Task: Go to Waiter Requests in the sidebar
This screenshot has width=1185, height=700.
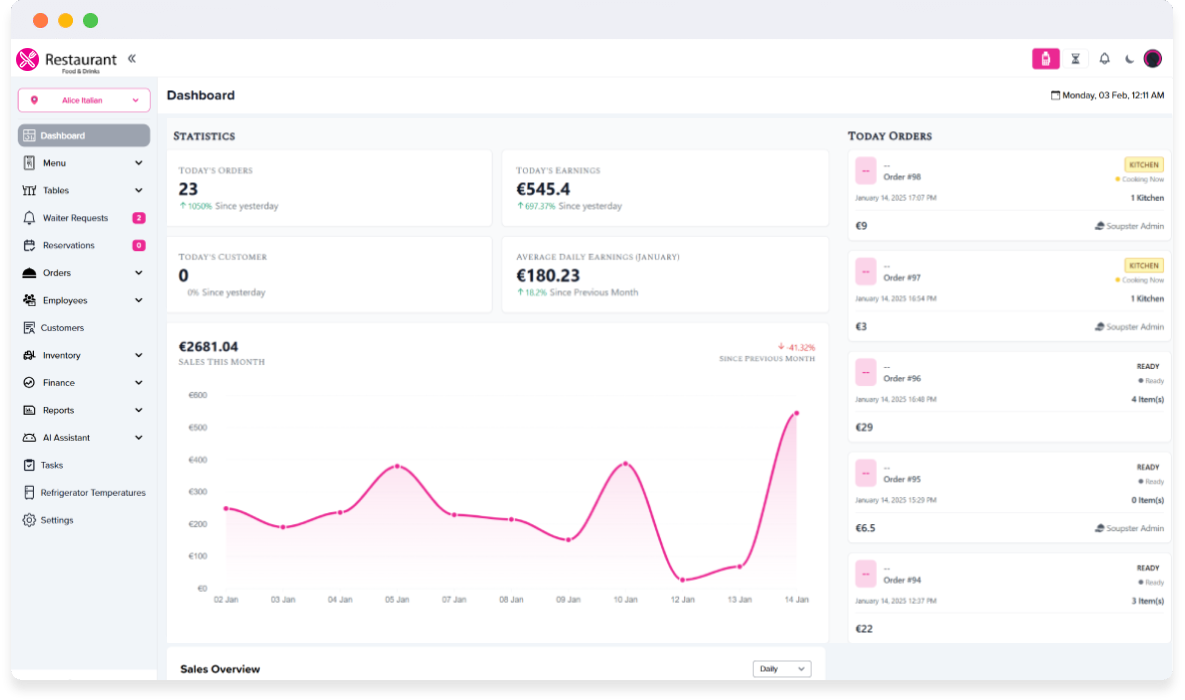Action: pyautogui.click(x=76, y=218)
